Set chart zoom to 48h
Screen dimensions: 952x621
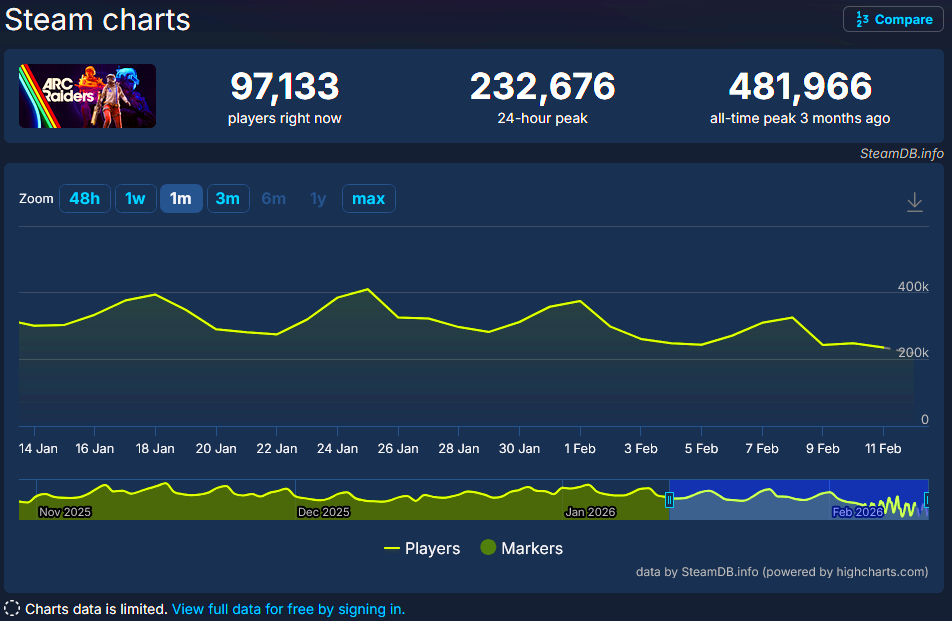tap(84, 199)
